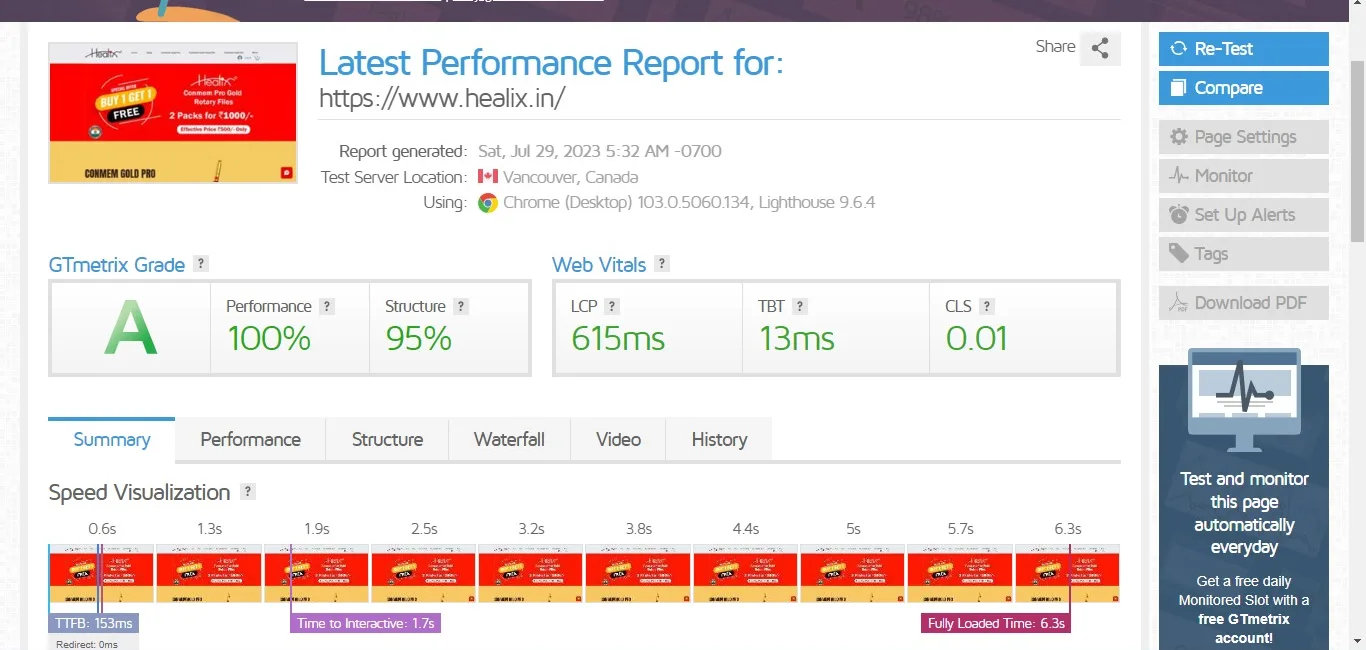
Task: Click the 5.7s filmstrip frame
Action: pyautogui.click(x=960, y=573)
